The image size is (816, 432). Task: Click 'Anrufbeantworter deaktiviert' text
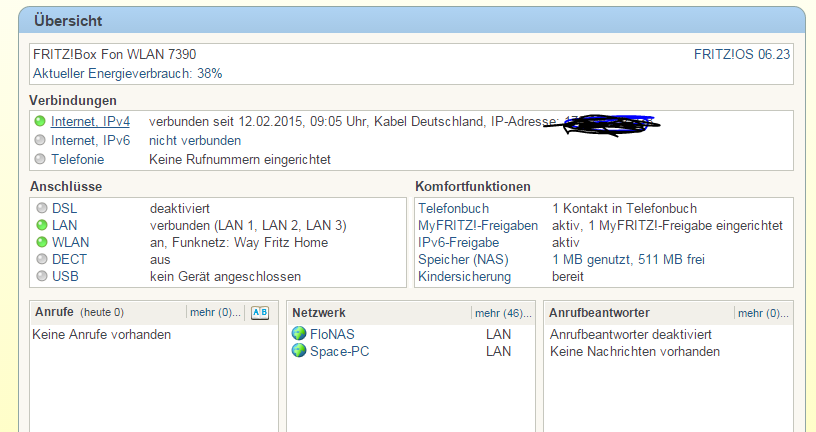coord(631,334)
